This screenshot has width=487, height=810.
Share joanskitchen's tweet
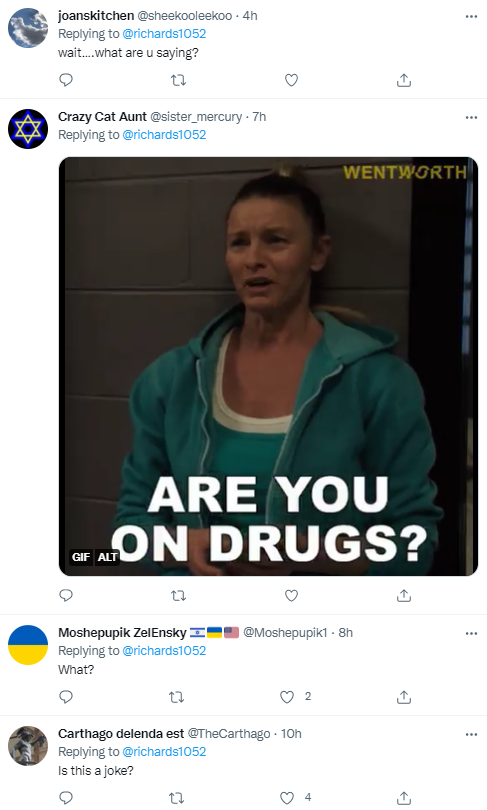pyautogui.click(x=404, y=80)
